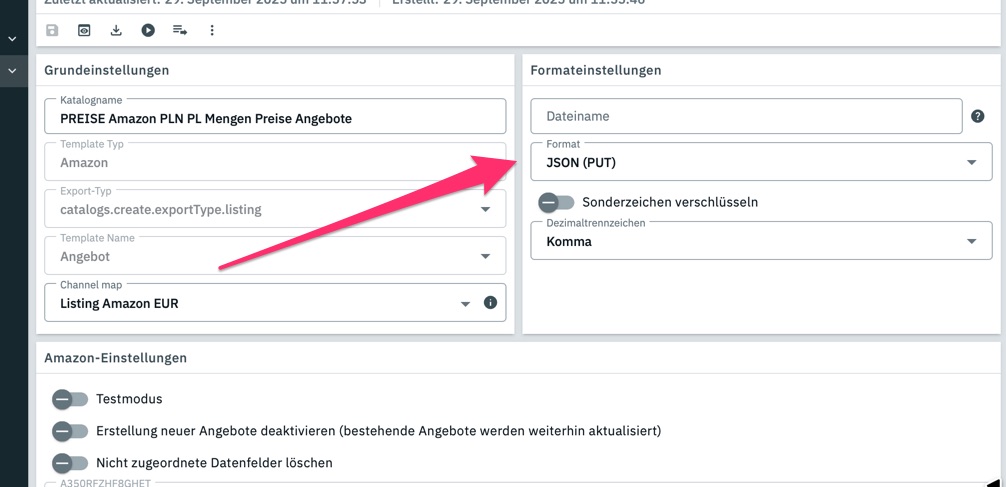Toggle Erstellung neuer Angebote deaktivieren
The height and width of the screenshot is (487, 1006).
pos(70,431)
